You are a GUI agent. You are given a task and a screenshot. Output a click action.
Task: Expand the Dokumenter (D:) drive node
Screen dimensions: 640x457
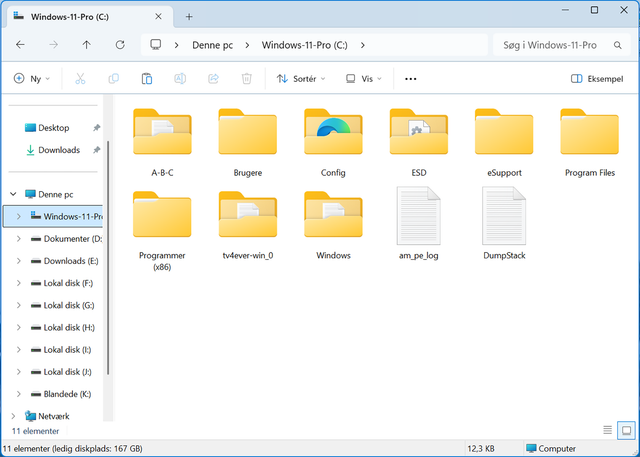[x=19, y=239]
